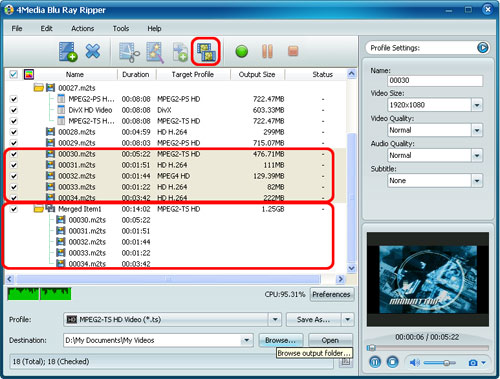Click the Merge items toolbar icon
This screenshot has width=500, height=379.
206,52
